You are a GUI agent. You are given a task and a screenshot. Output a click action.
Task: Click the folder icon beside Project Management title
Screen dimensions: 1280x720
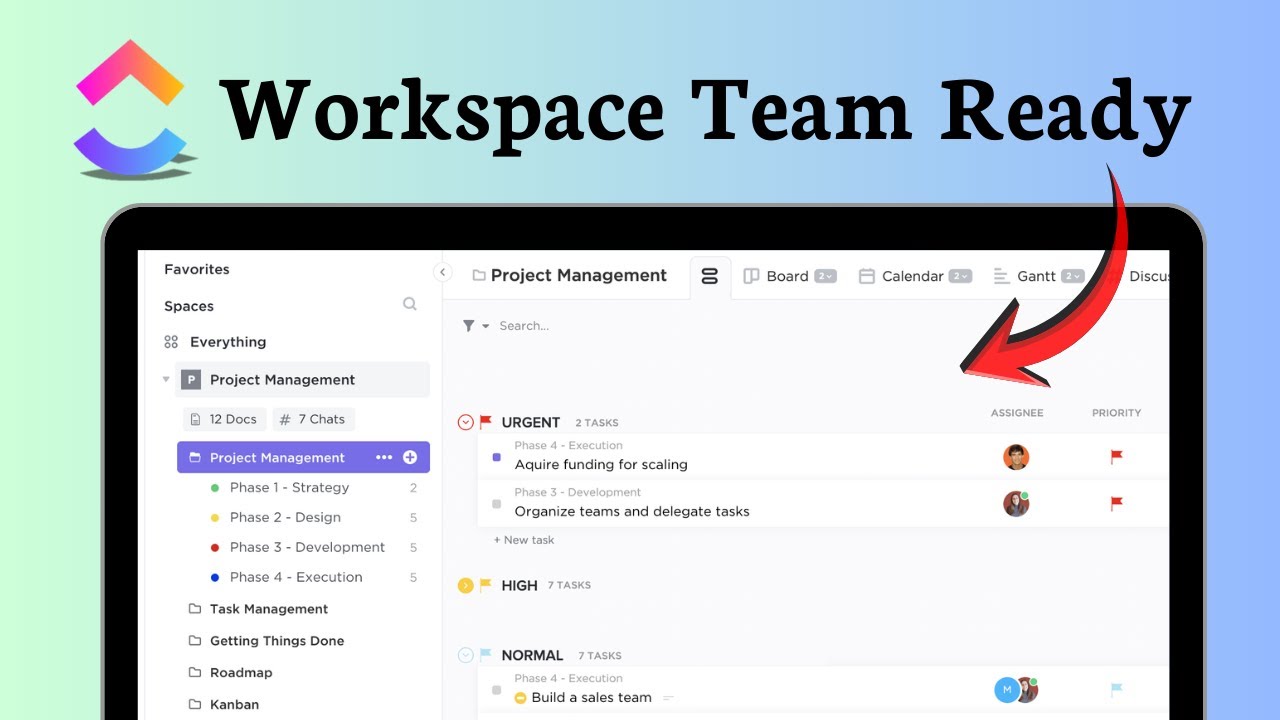(479, 276)
